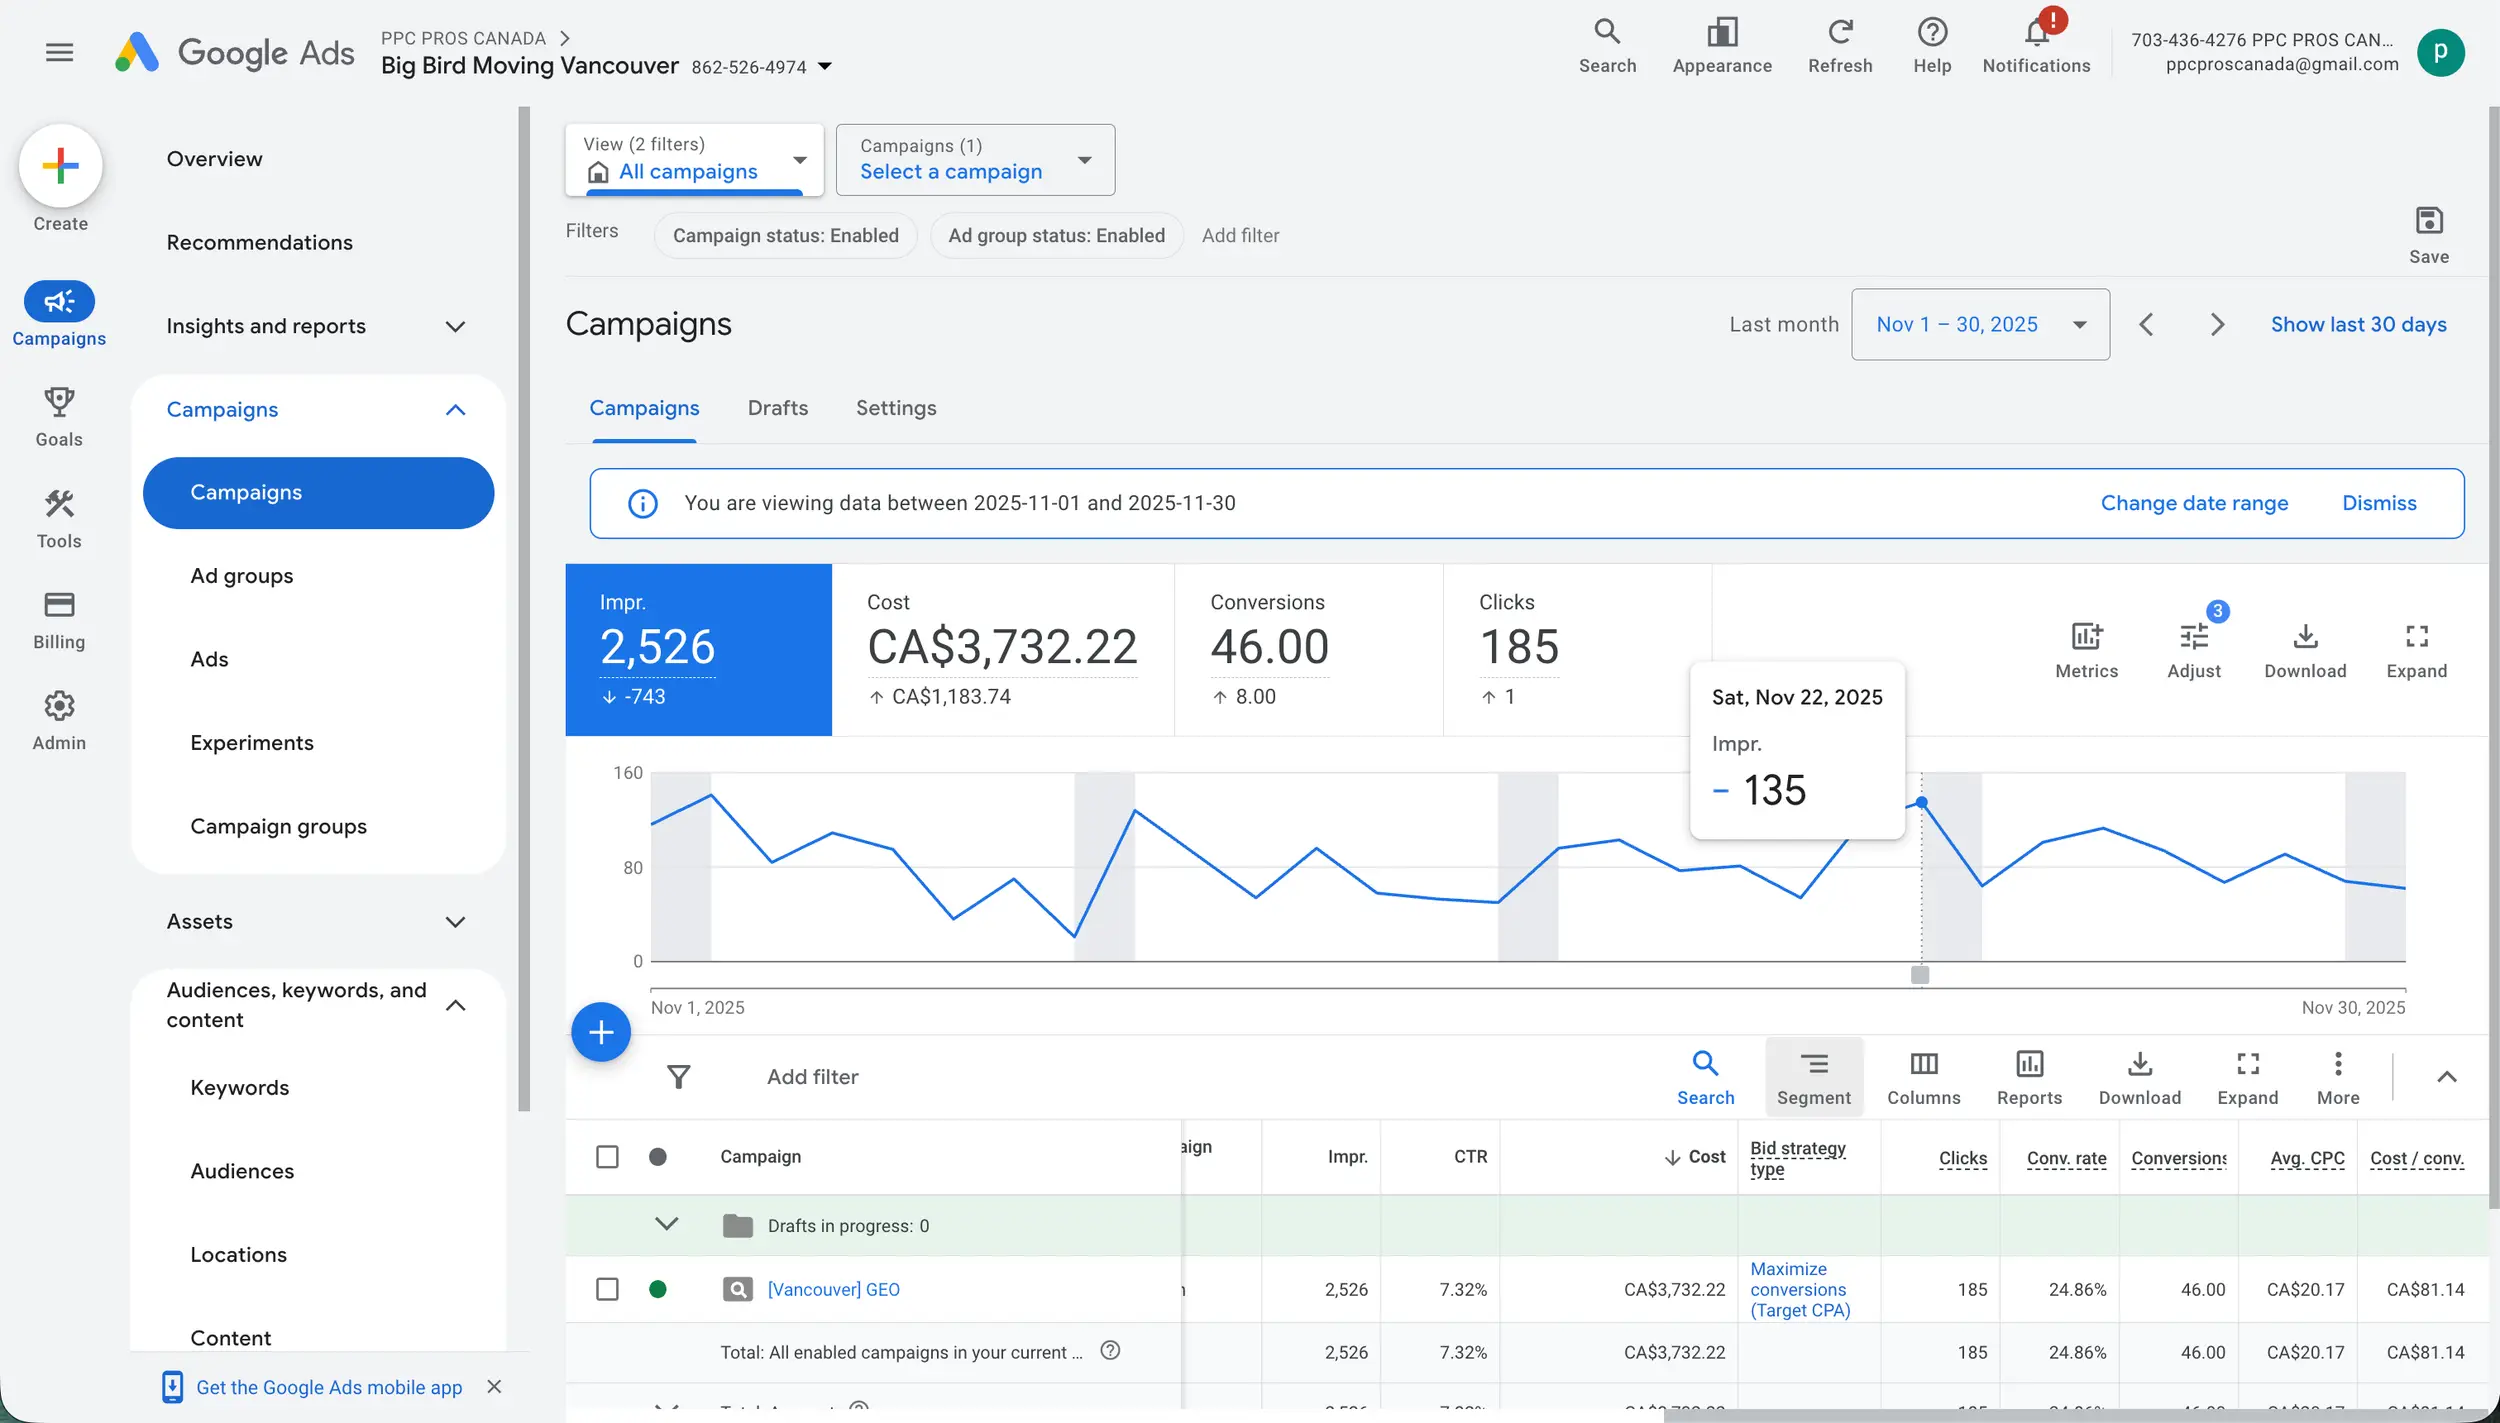The height and width of the screenshot is (1423, 2500).
Task: Dismiss the date range info banner
Action: click(x=2378, y=503)
